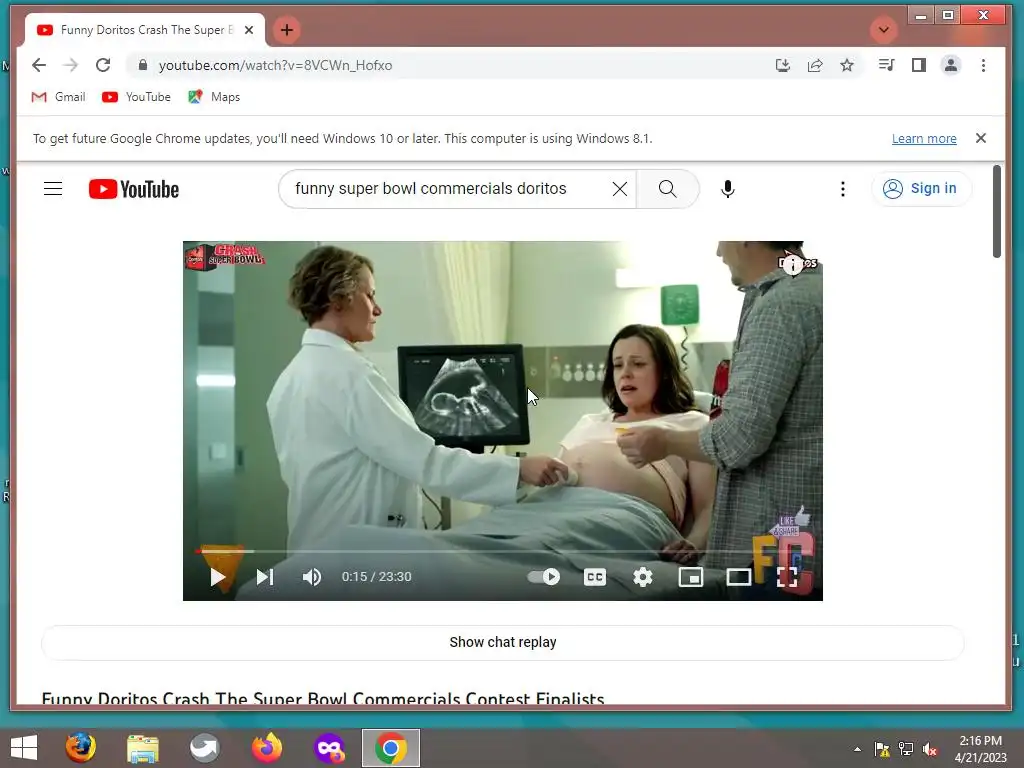This screenshot has width=1024, height=768.
Task: Go forward in browser history
Action: coord(71,65)
